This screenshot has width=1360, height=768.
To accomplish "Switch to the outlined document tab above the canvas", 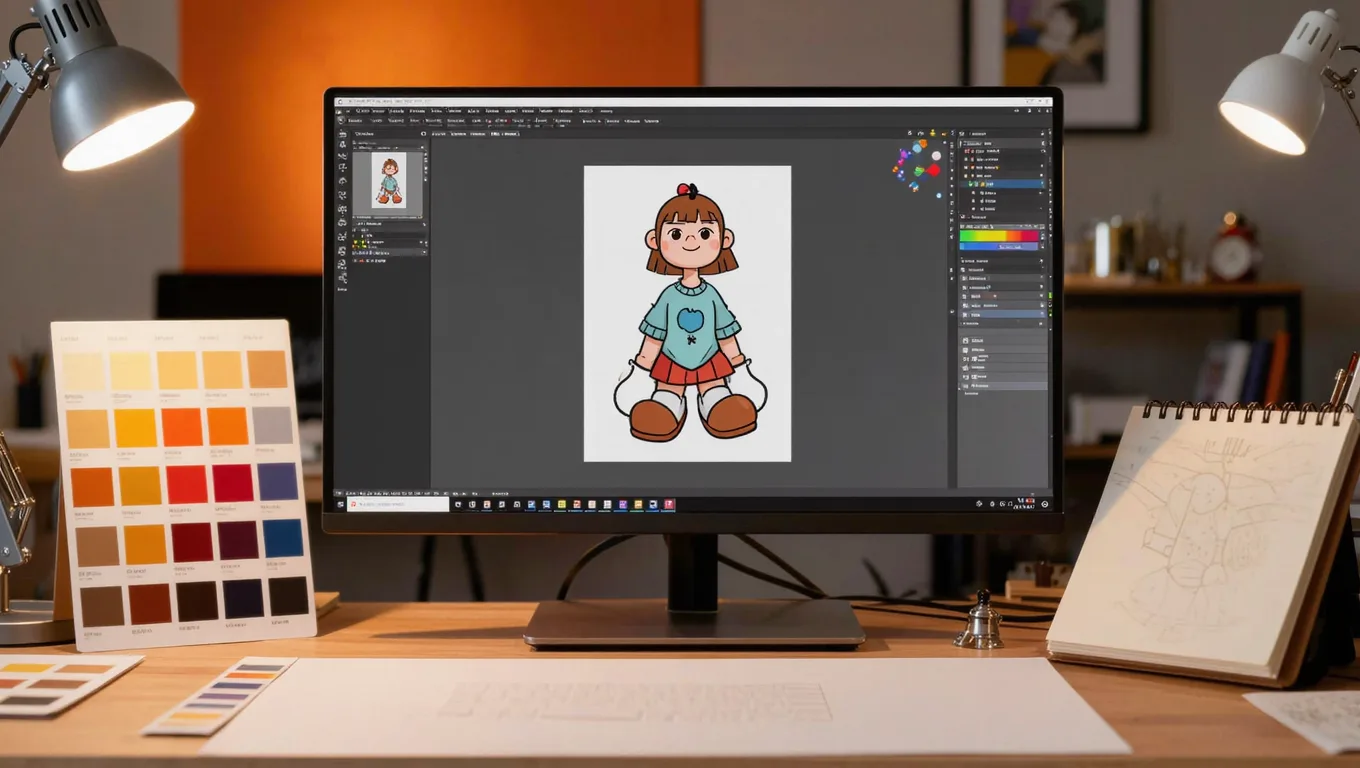I will [505, 134].
